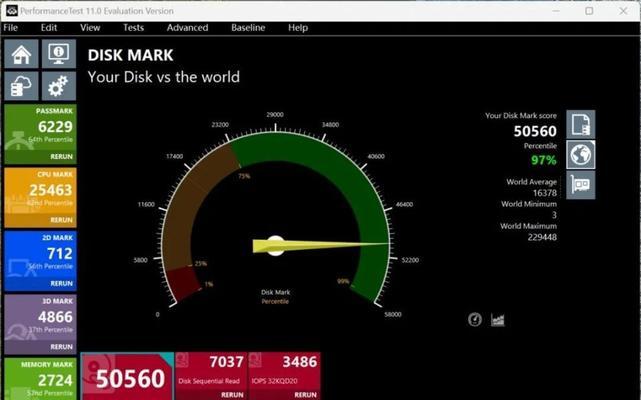The image size is (641, 400).
Task: Rerun the 3D Mark test
Action: [61, 347]
